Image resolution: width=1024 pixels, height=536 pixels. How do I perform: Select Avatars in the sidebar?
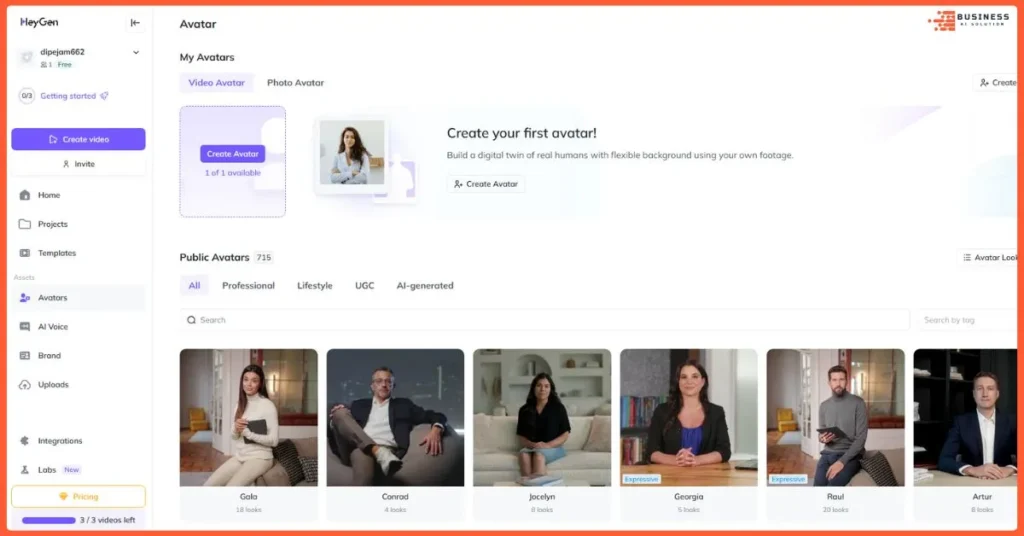click(x=78, y=298)
